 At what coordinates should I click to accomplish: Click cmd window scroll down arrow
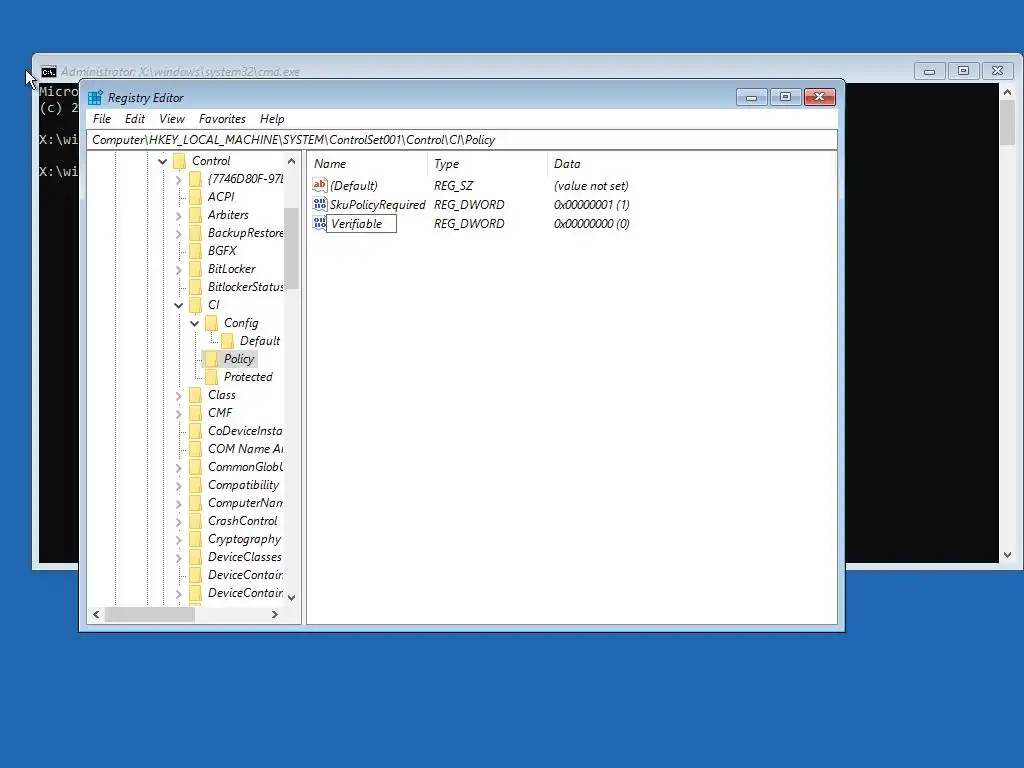coord(1007,555)
